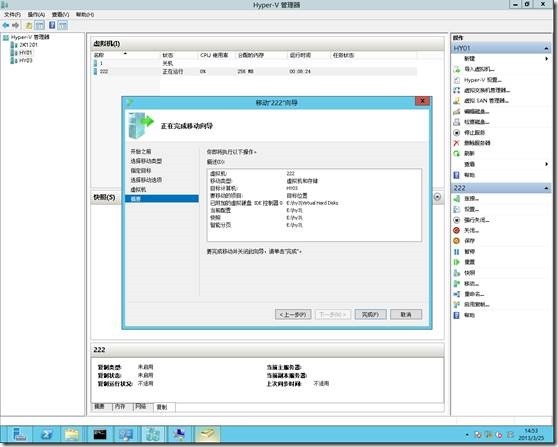Switch to the 复制 (Replication) bottom tab
This screenshot has width=558, height=447.
pyautogui.click(x=164, y=407)
